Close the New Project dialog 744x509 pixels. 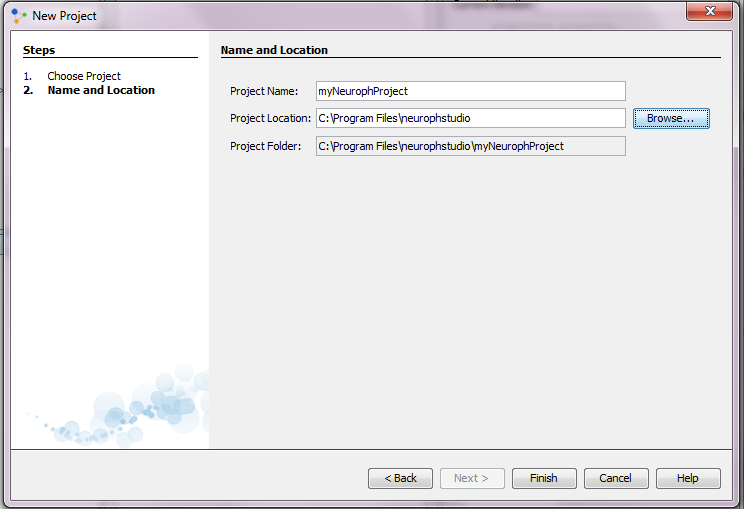click(711, 12)
